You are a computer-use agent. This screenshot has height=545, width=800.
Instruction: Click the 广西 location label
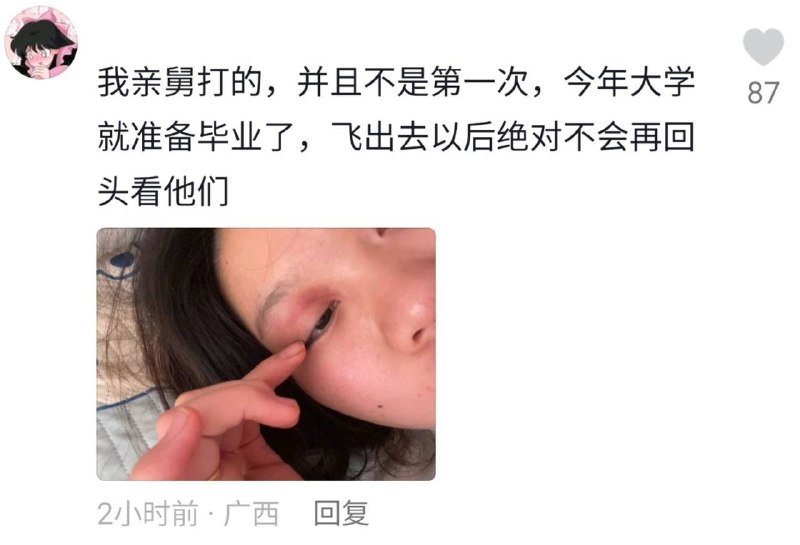[252, 513]
